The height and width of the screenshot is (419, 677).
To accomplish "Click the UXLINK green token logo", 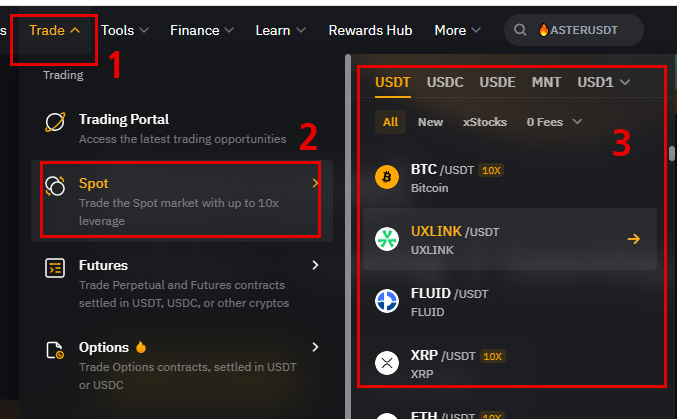I will pyautogui.click(x=387, y=239).
